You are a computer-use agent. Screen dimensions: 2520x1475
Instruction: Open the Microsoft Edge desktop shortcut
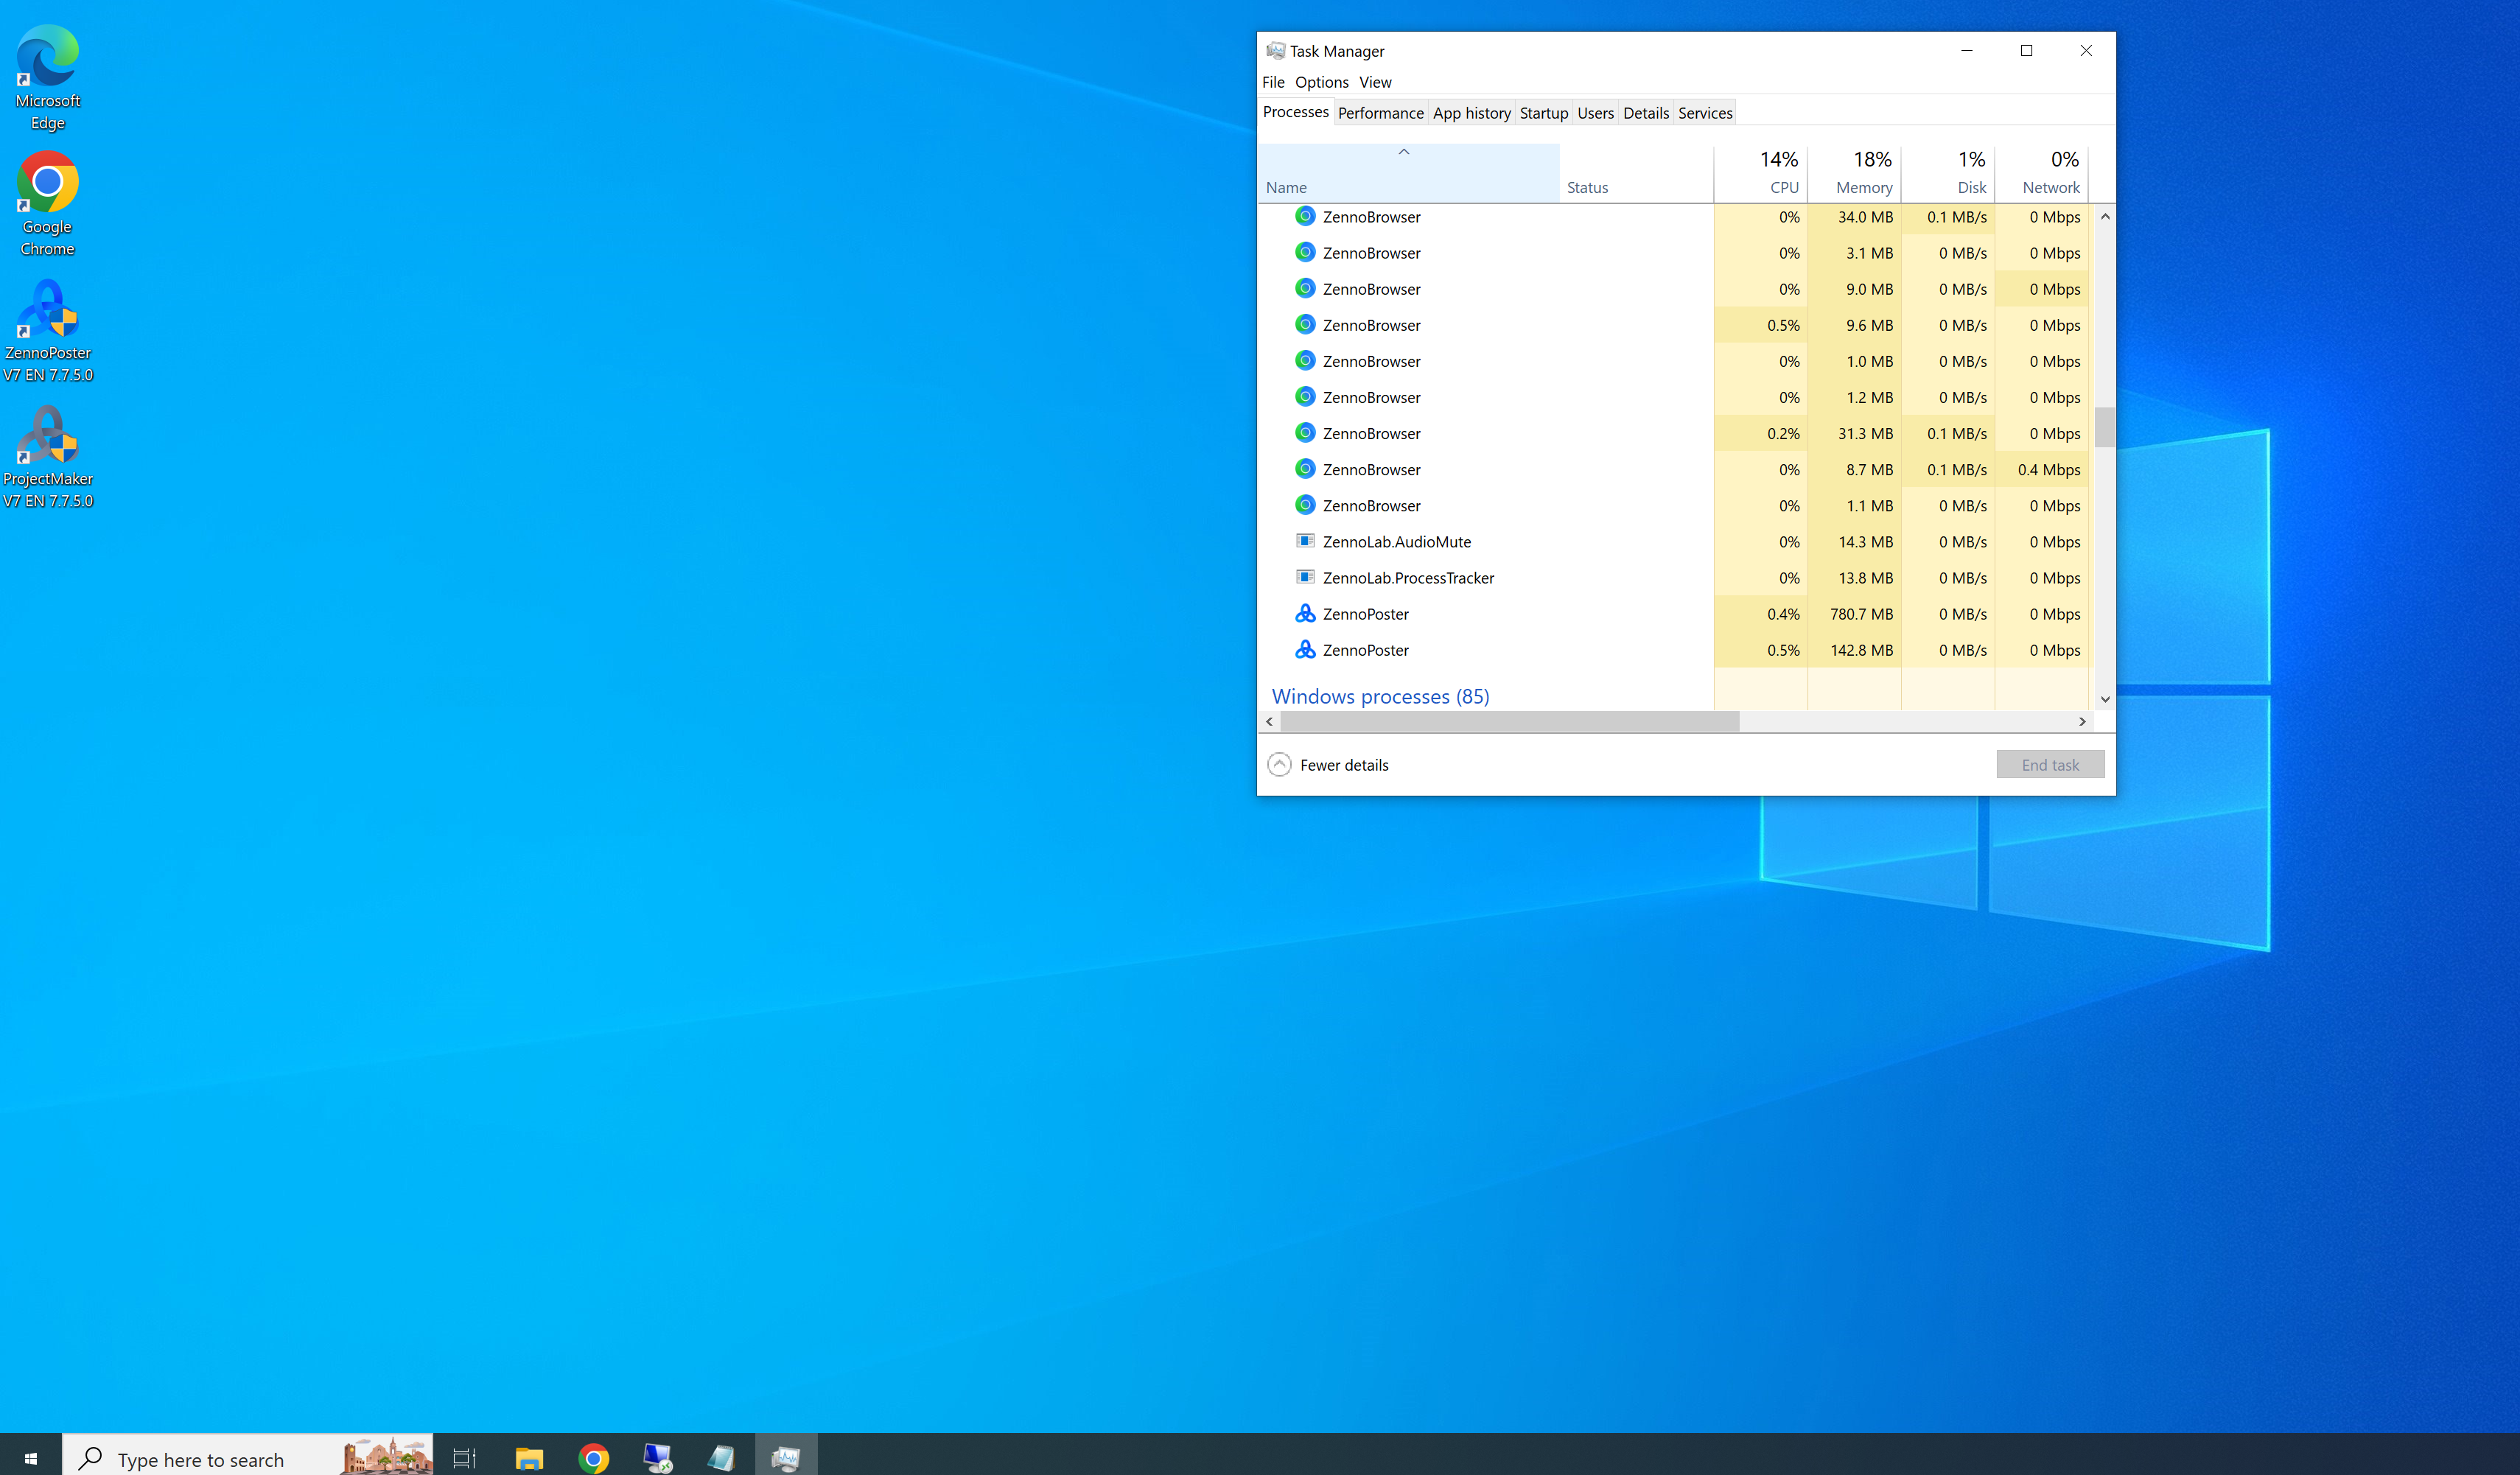[48, 78]
